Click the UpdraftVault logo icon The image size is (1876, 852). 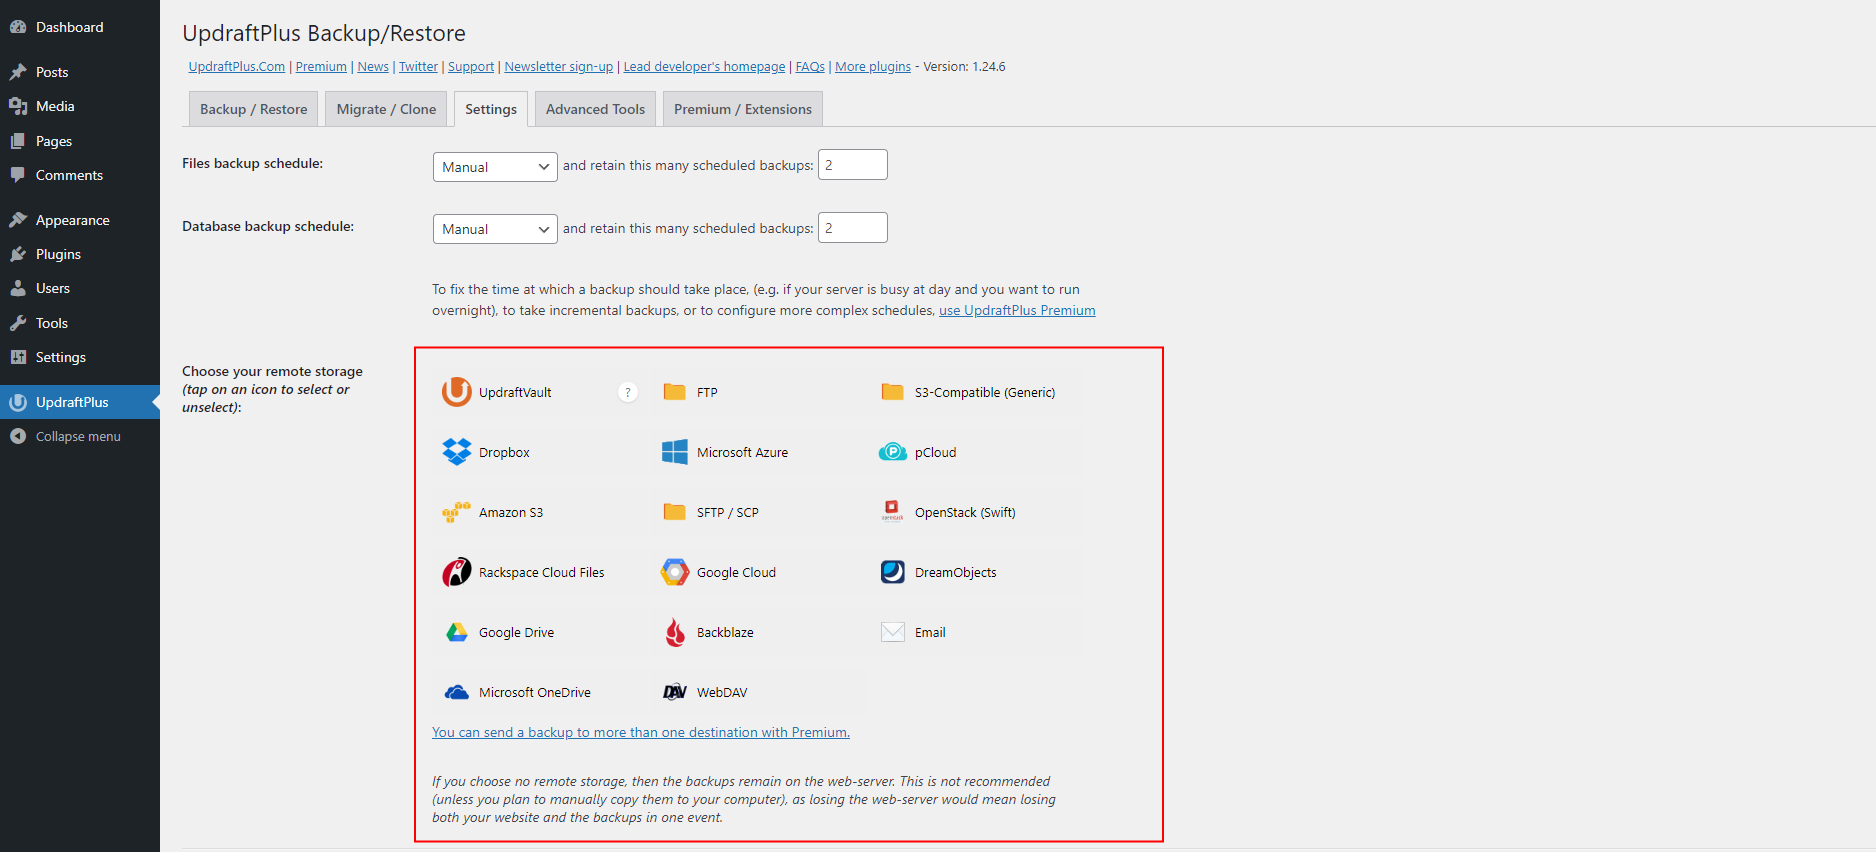click(x=457, y=392)
